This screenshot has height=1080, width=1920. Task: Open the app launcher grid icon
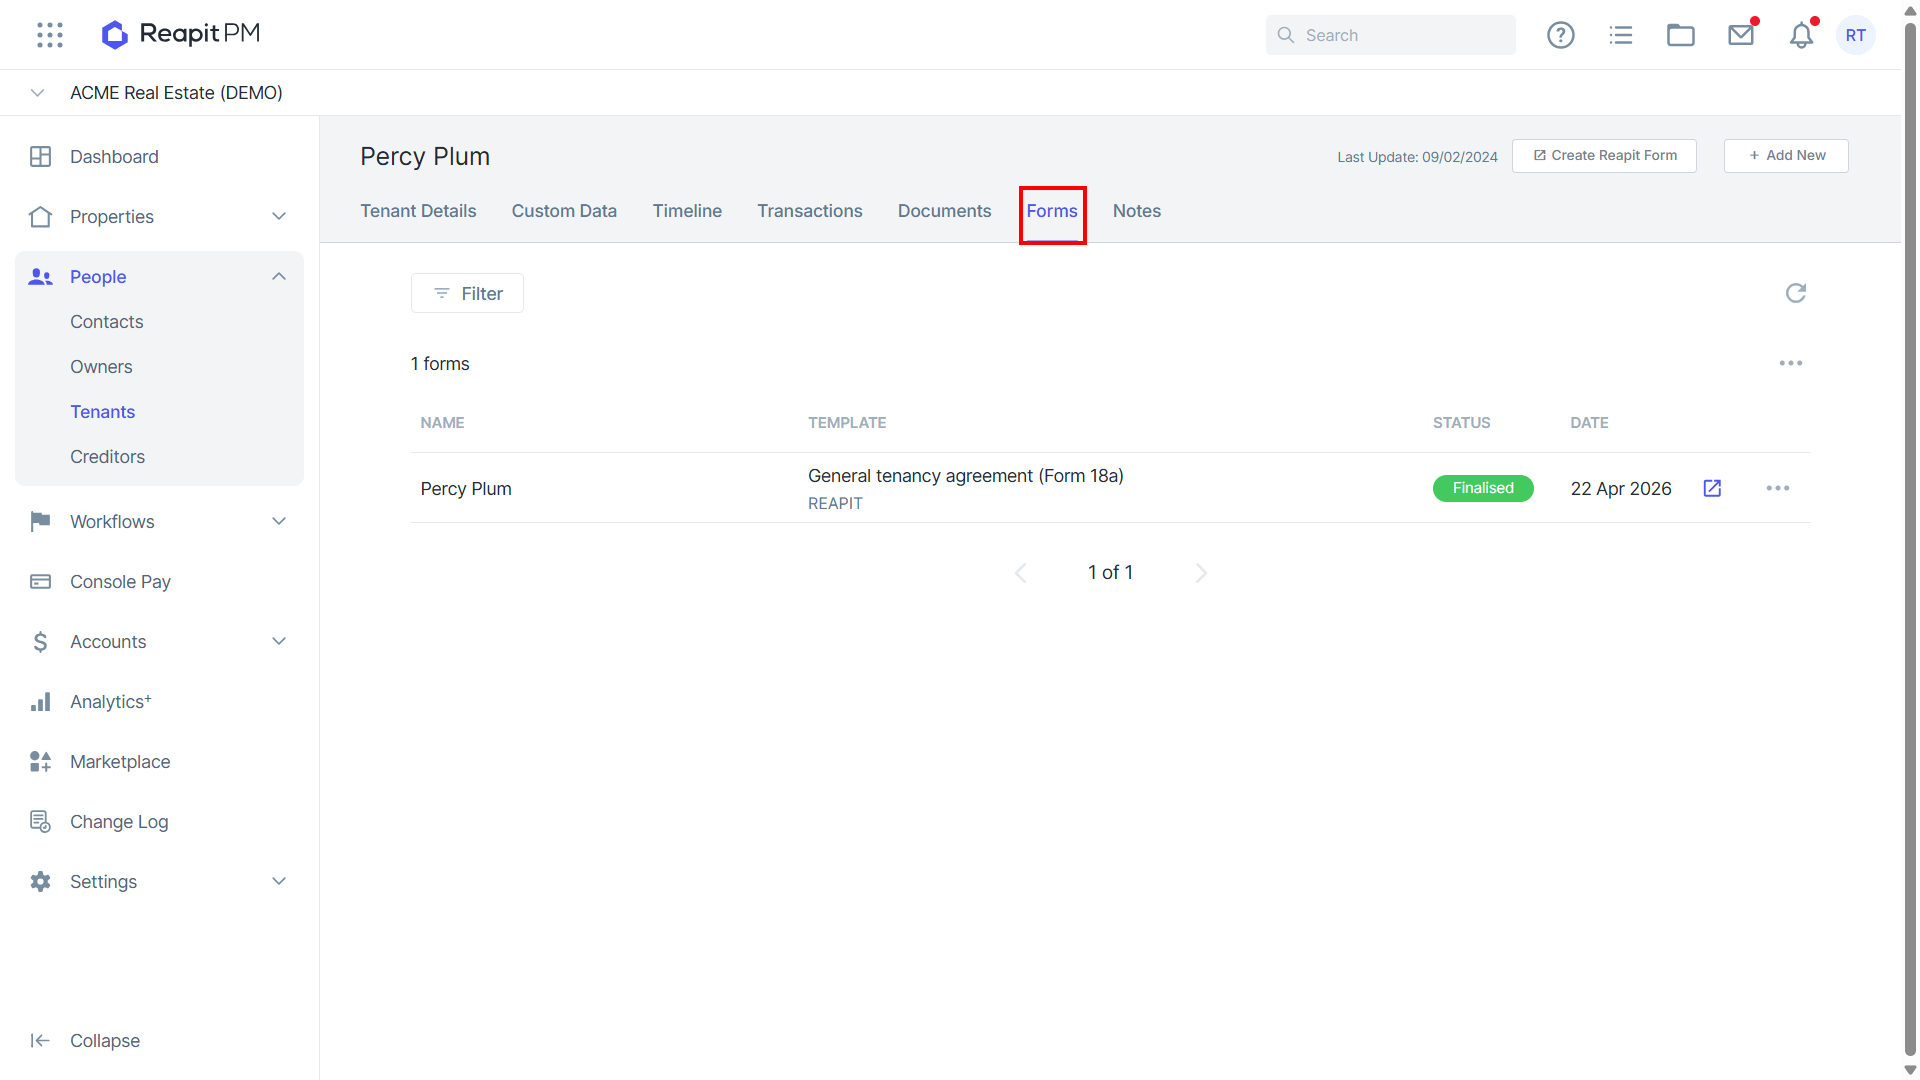pos(50,35)
